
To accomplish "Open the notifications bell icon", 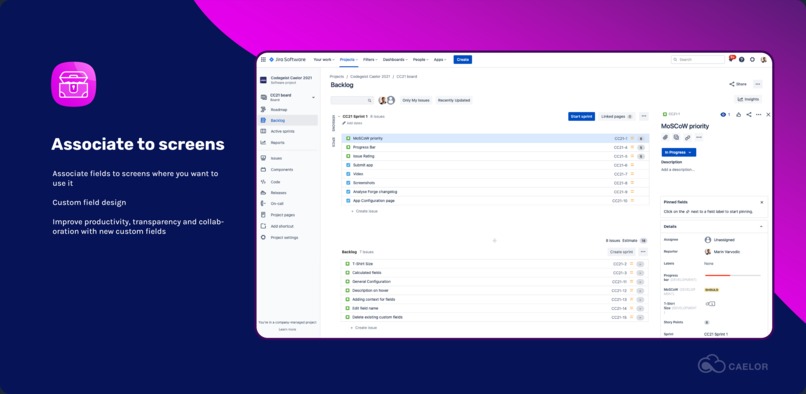I will point(731,59).
